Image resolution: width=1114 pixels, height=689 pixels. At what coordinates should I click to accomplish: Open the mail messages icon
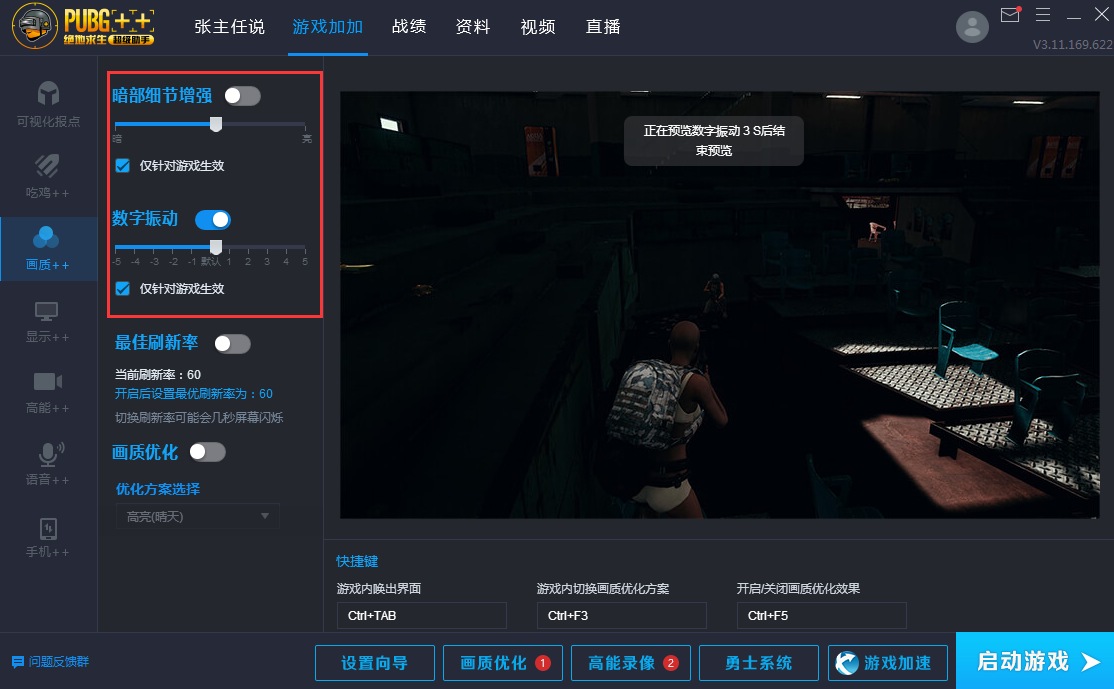tap(1010, 15)
